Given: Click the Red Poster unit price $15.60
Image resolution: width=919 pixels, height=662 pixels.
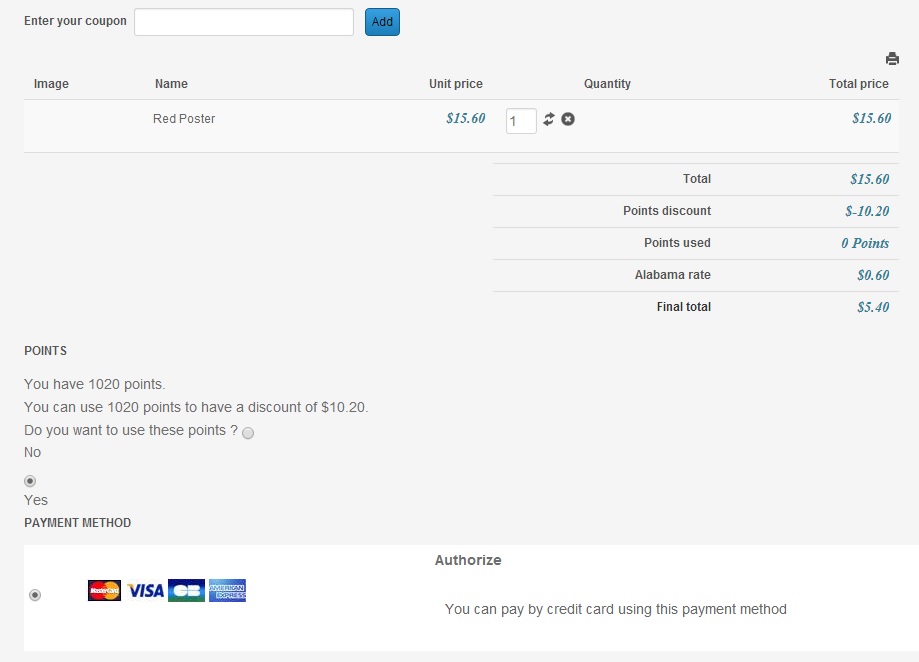Looking at the screenshot, I should tap(465, 118).
